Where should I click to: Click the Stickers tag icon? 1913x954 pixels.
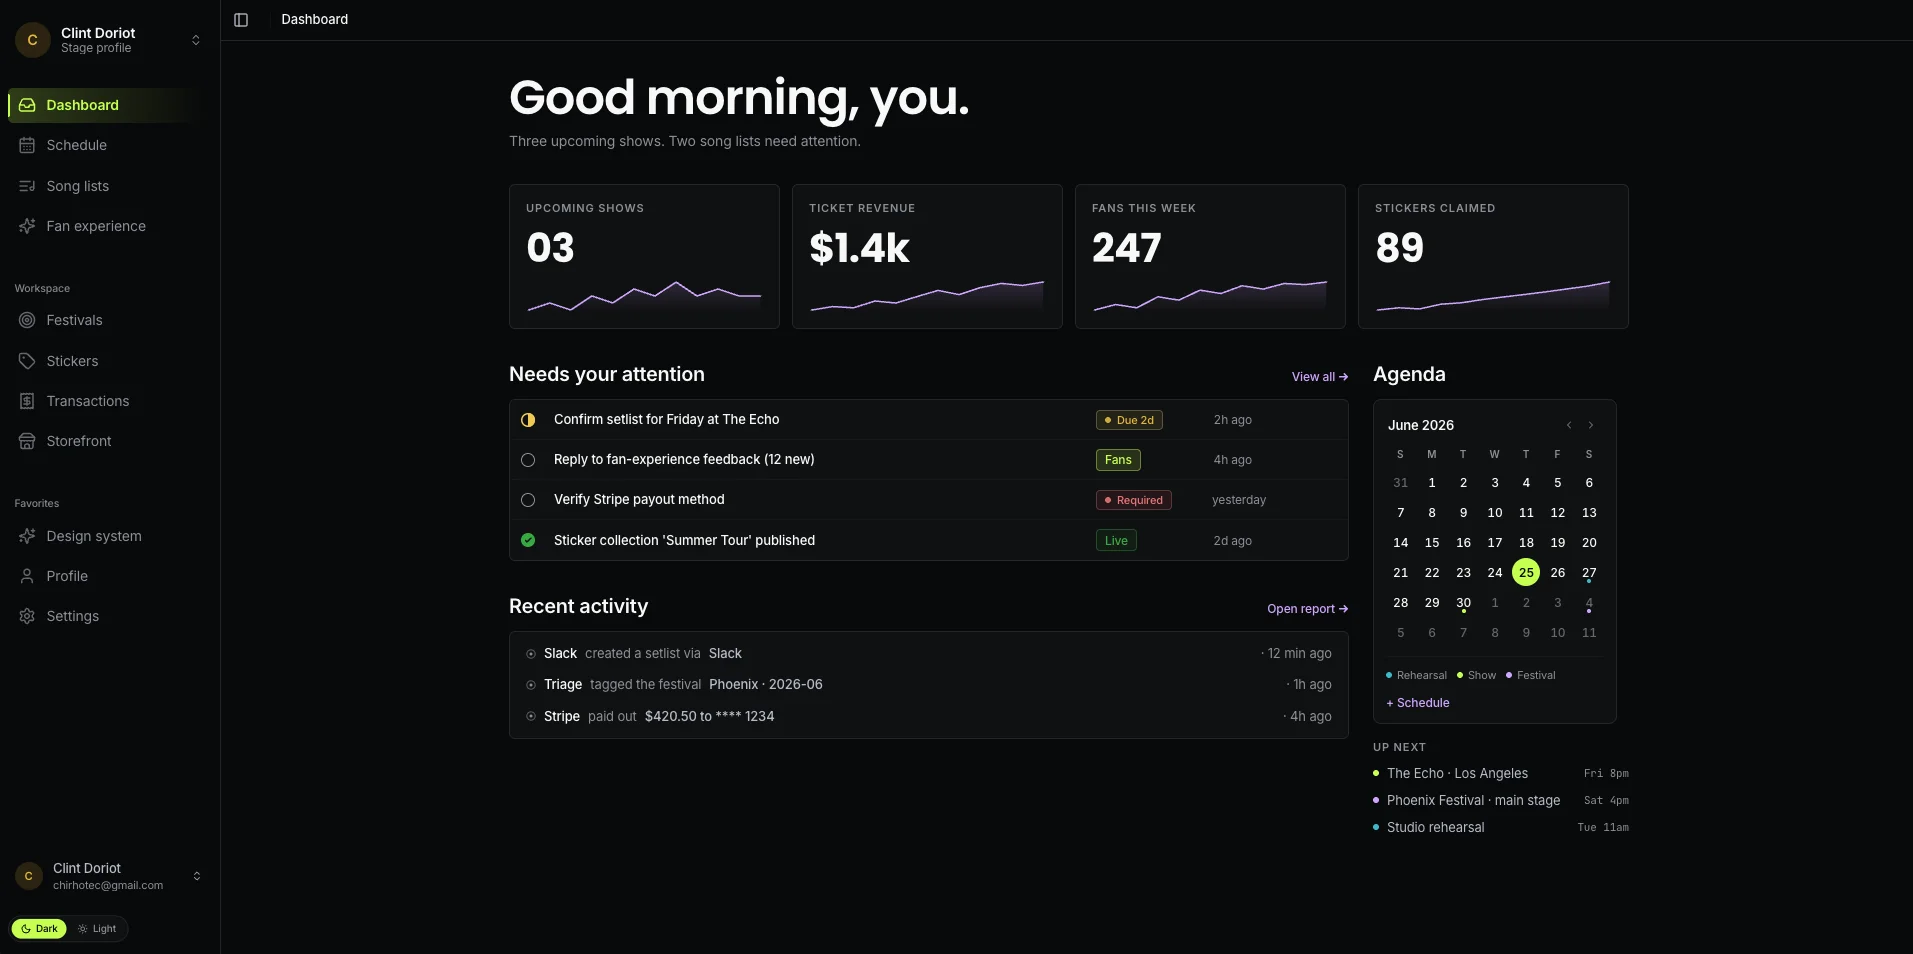point(27,361)
